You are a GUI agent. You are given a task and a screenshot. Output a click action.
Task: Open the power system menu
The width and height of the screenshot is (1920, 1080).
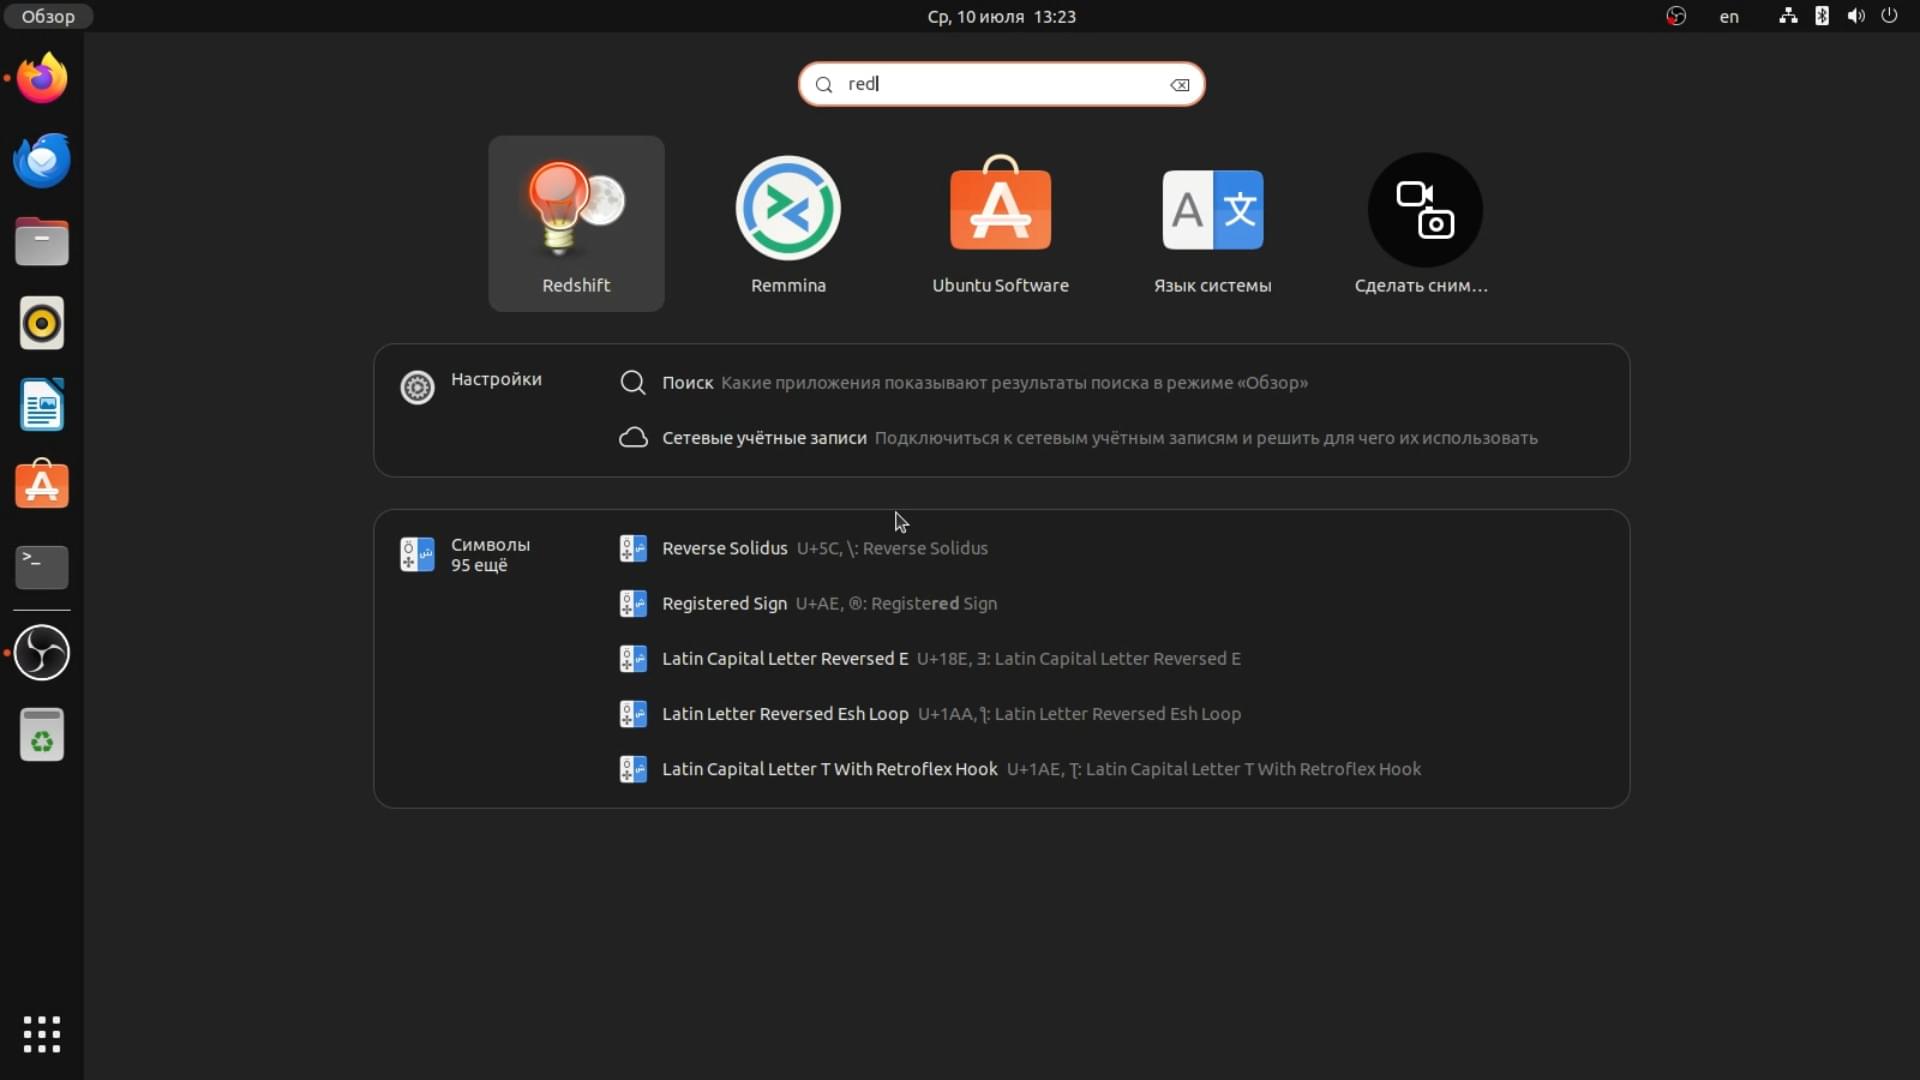coord(1889,16)
